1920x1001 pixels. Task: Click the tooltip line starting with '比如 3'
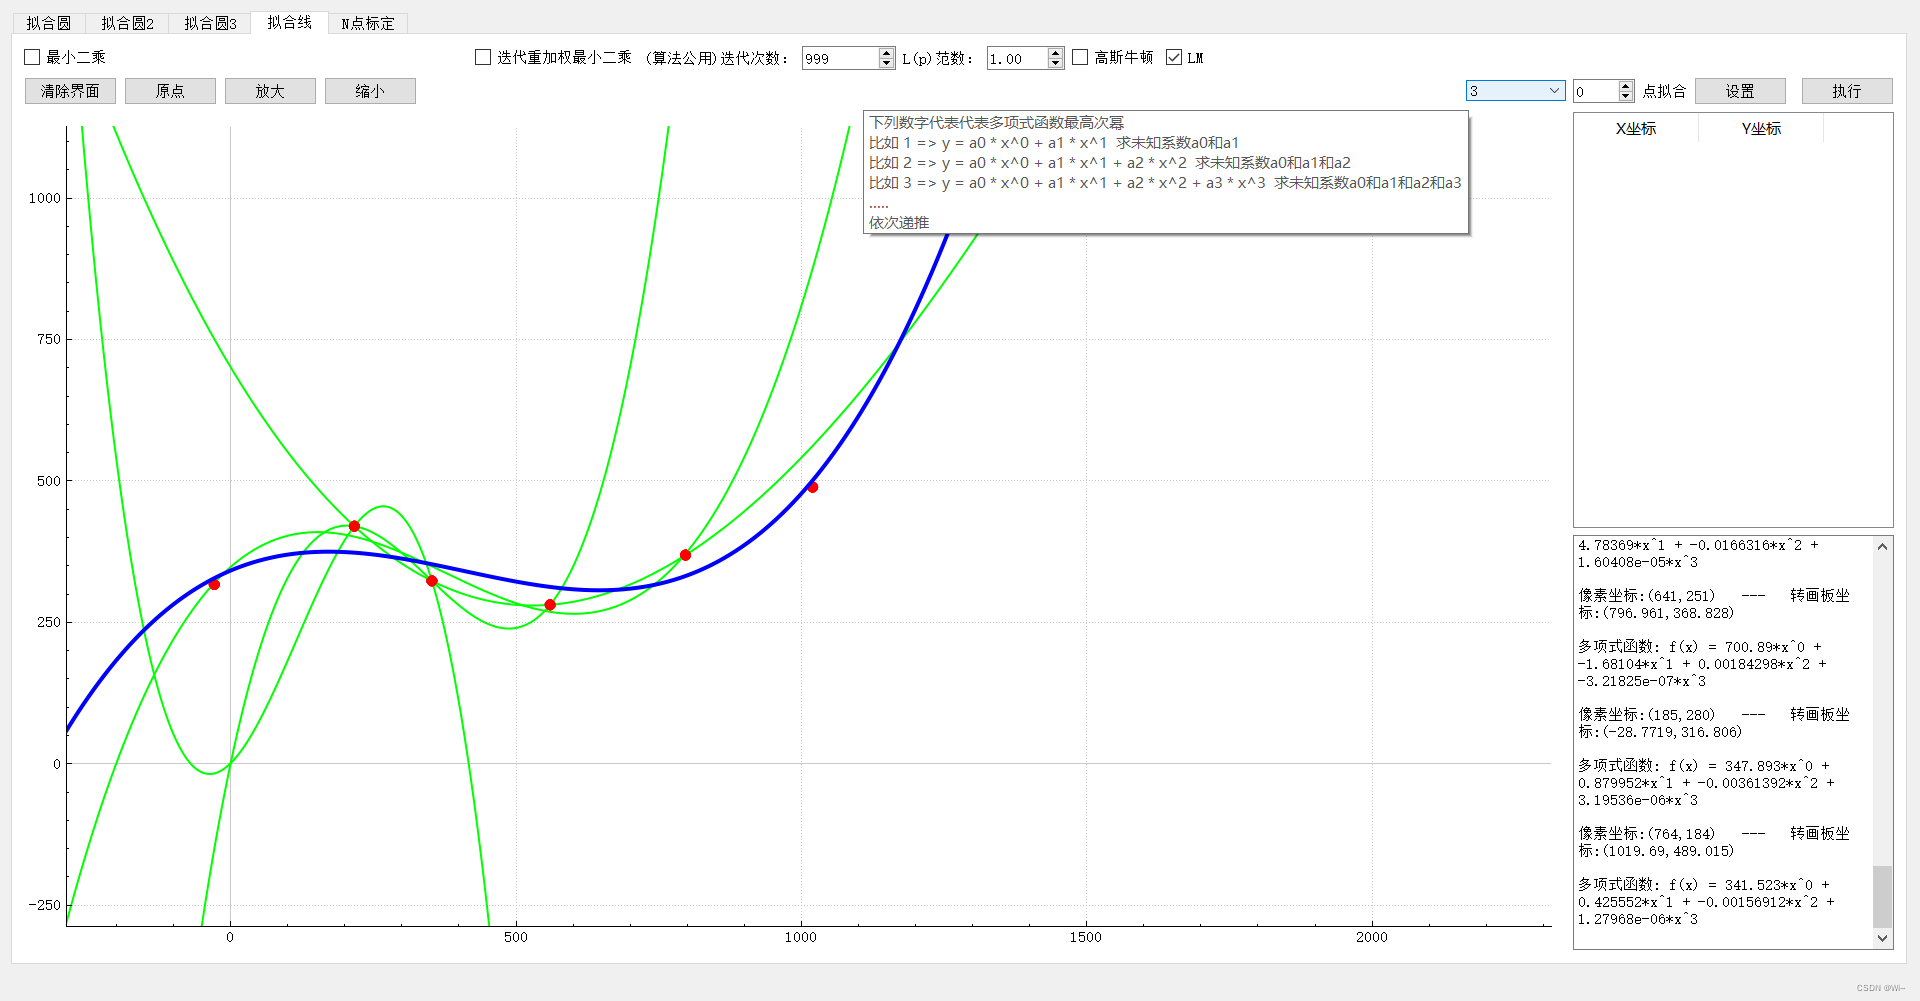point(1165,183)
